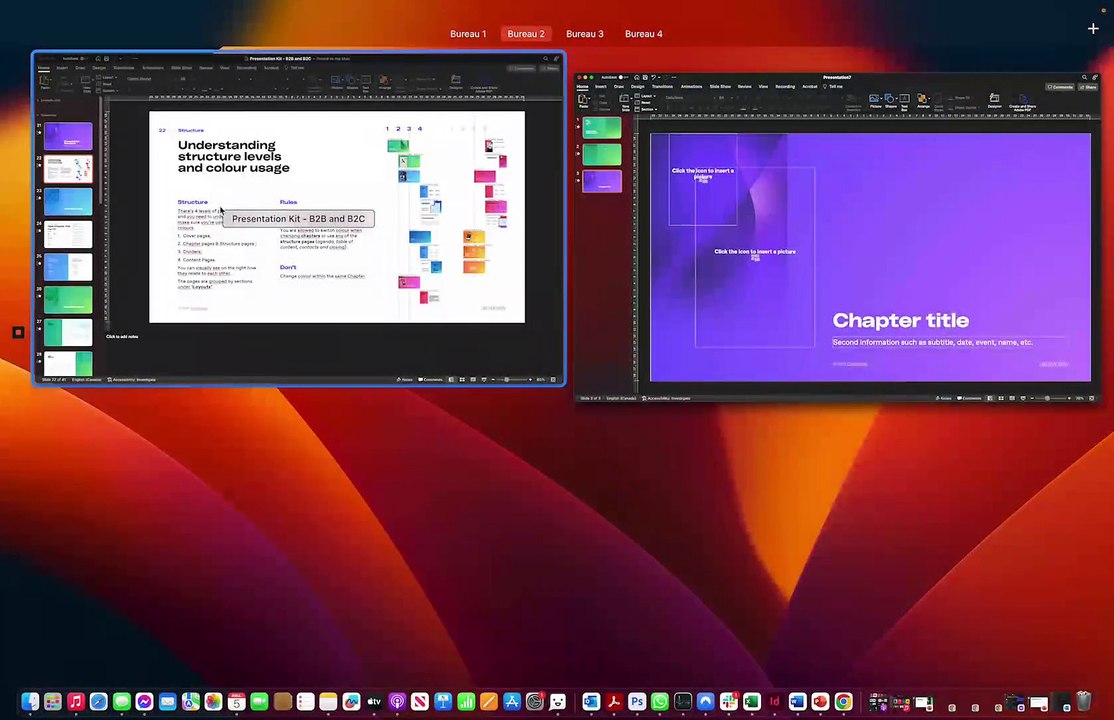
Task: Click Chapter title text on Presentation7 slide
Action: point(900,321)
